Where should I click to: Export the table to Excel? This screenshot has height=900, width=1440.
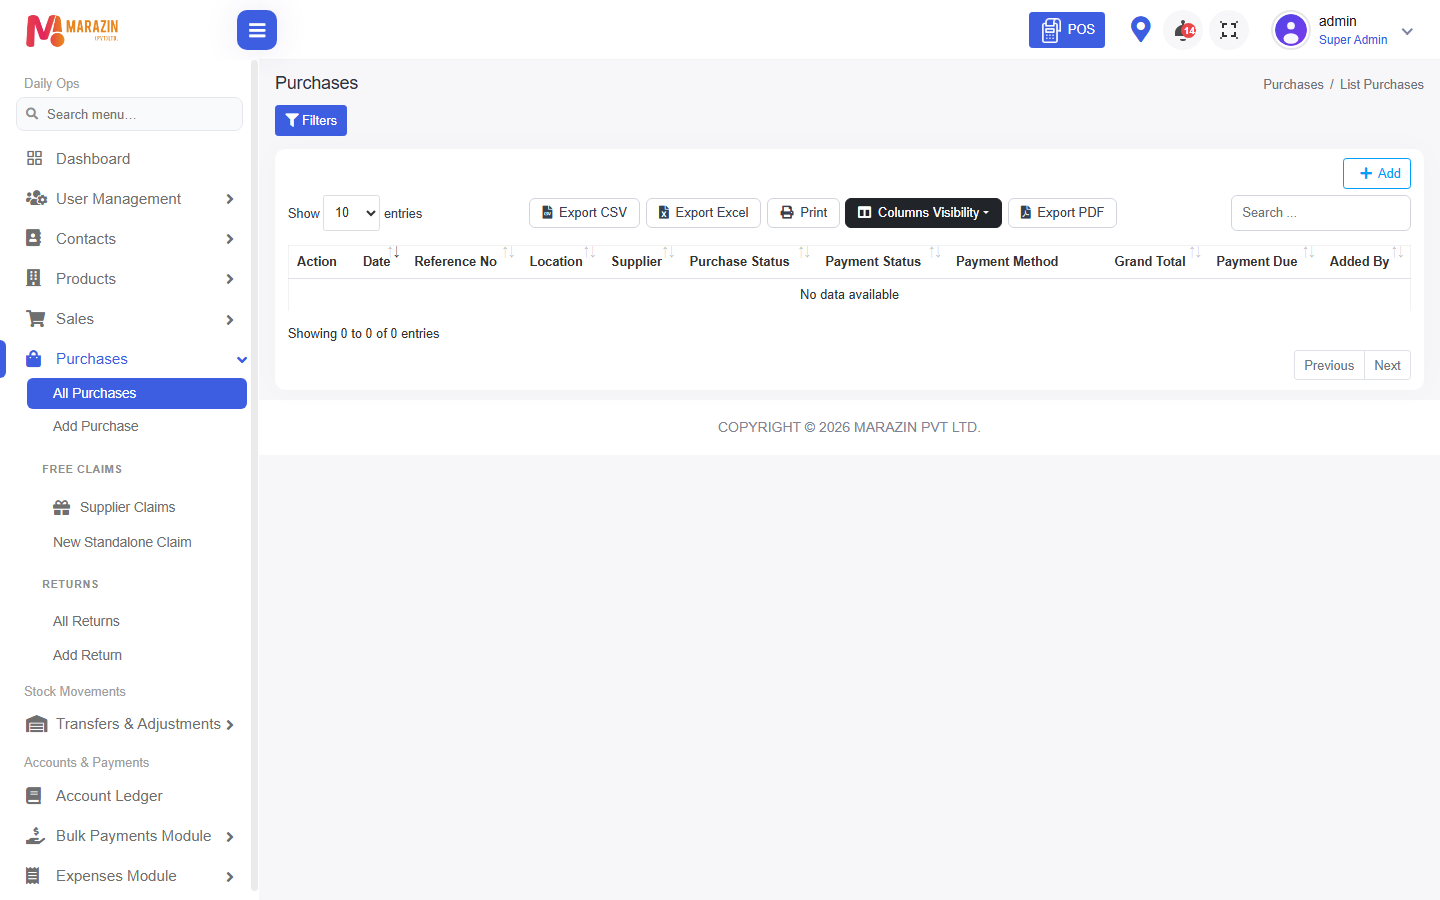[703, 213]
